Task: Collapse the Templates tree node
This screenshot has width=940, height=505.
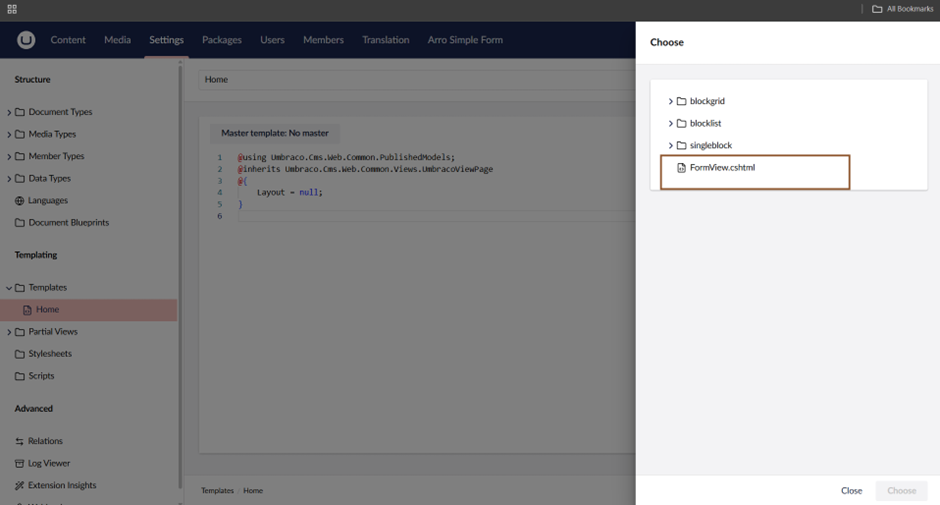Action: pyautogui.click(x=9, y=288)
